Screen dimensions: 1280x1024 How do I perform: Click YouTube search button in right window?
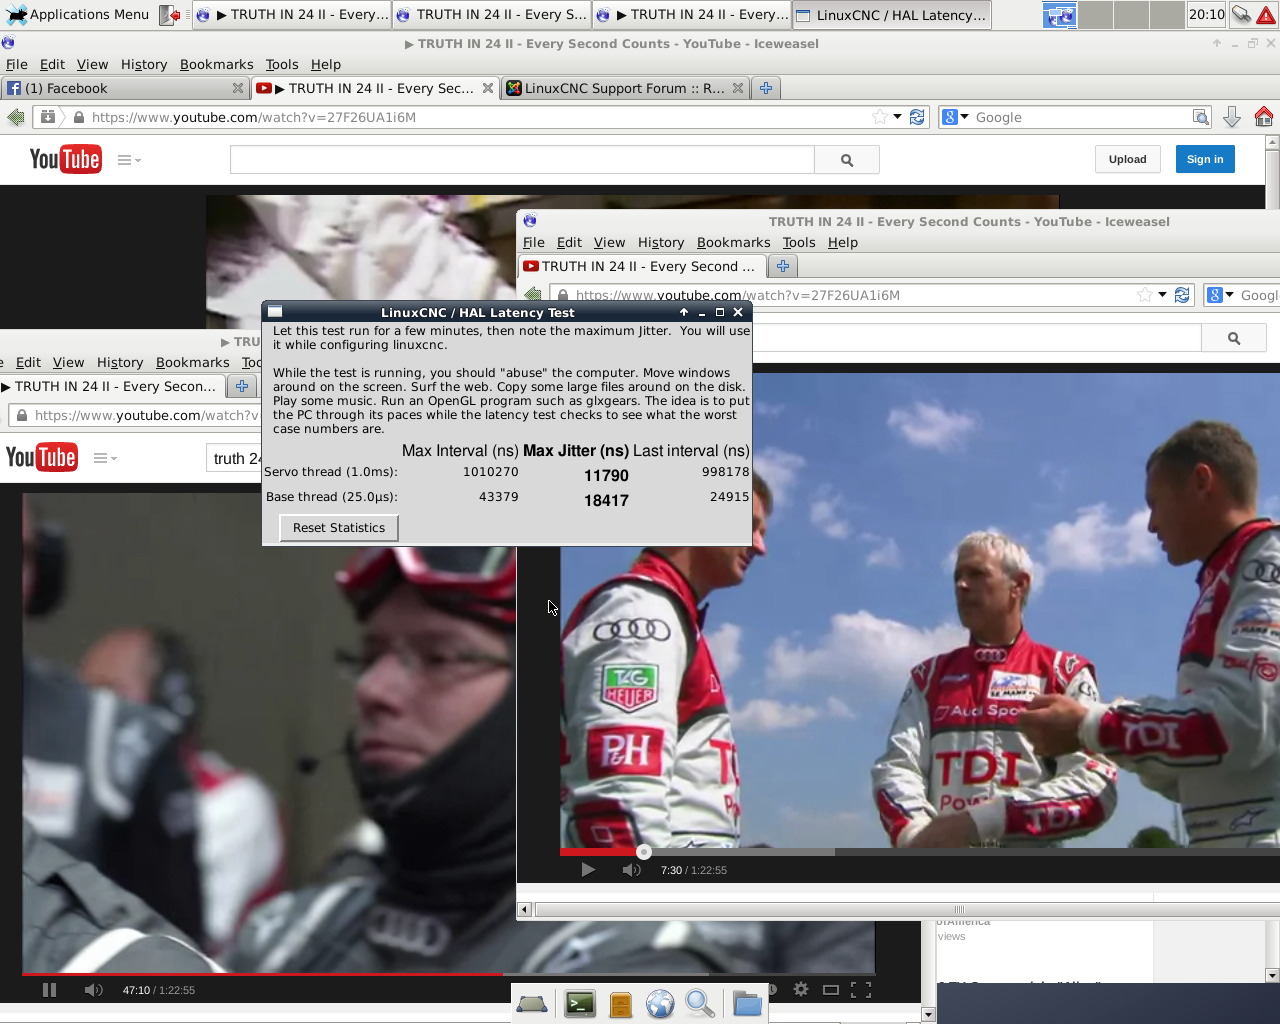(x=1234, y=338)
